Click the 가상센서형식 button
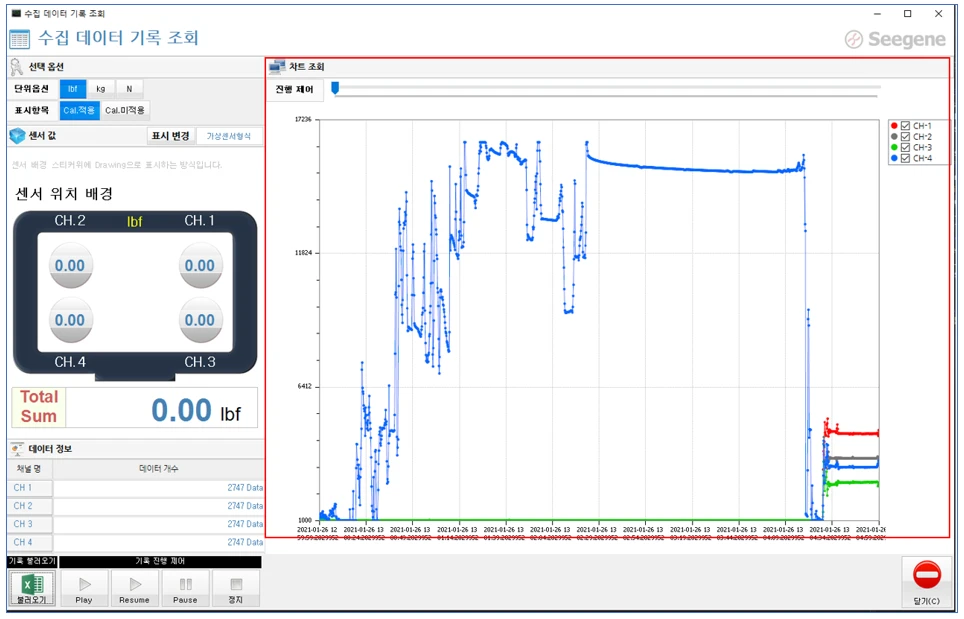964x619 pixels. point(229,136)
